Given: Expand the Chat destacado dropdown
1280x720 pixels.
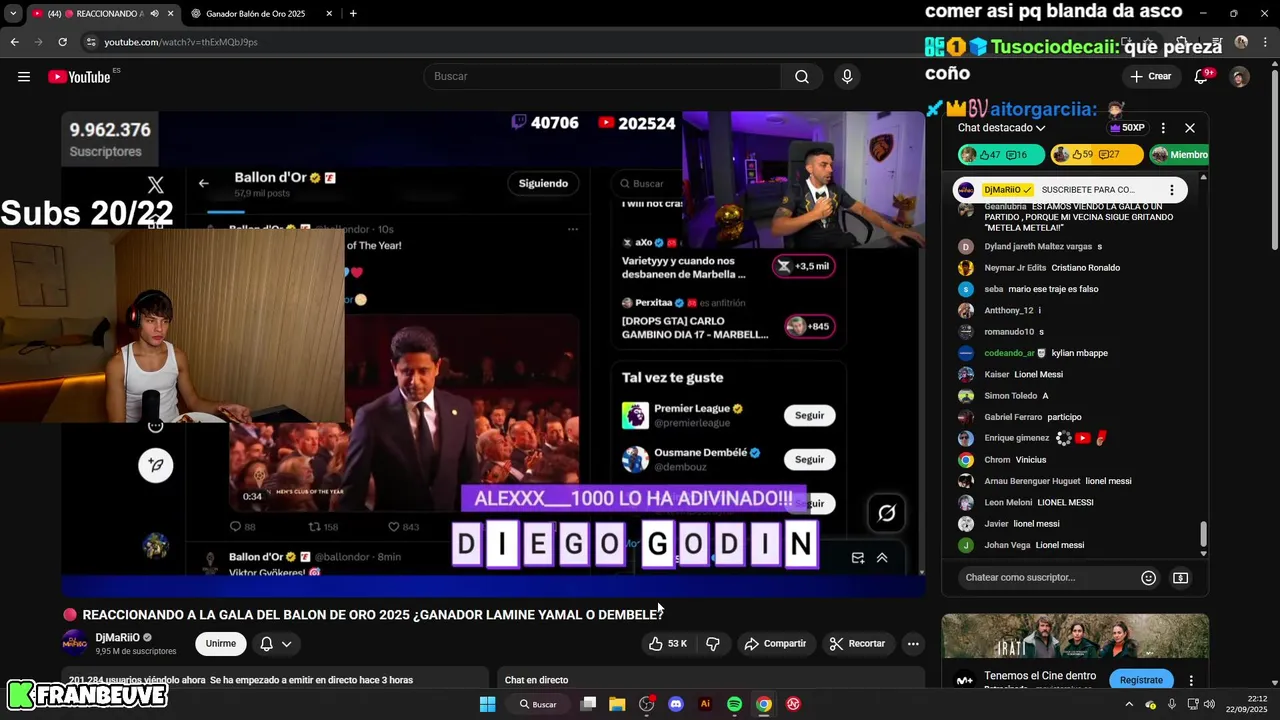Looking at the screenshot, I should (x=1001, y=128).
